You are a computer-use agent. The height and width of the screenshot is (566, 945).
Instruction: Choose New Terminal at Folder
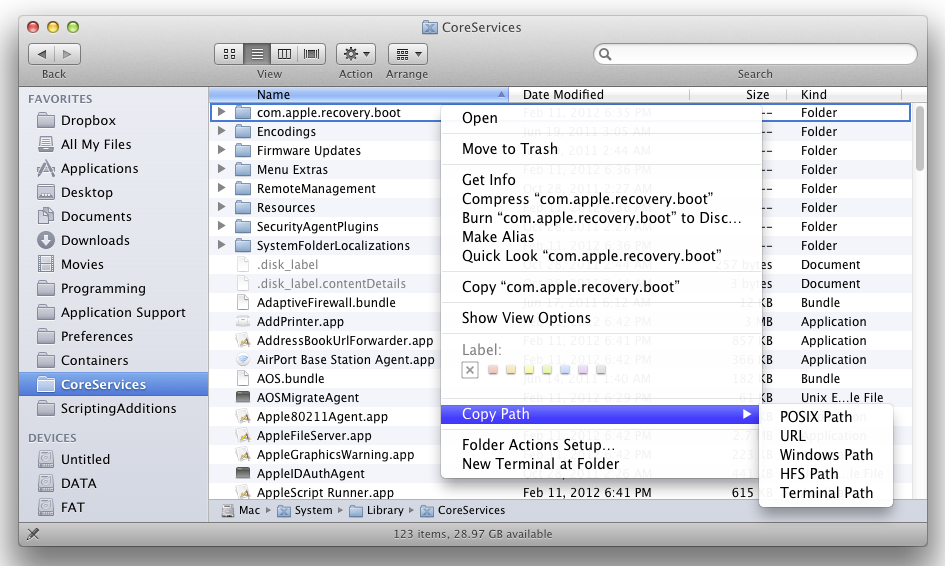tap(601, 464)
